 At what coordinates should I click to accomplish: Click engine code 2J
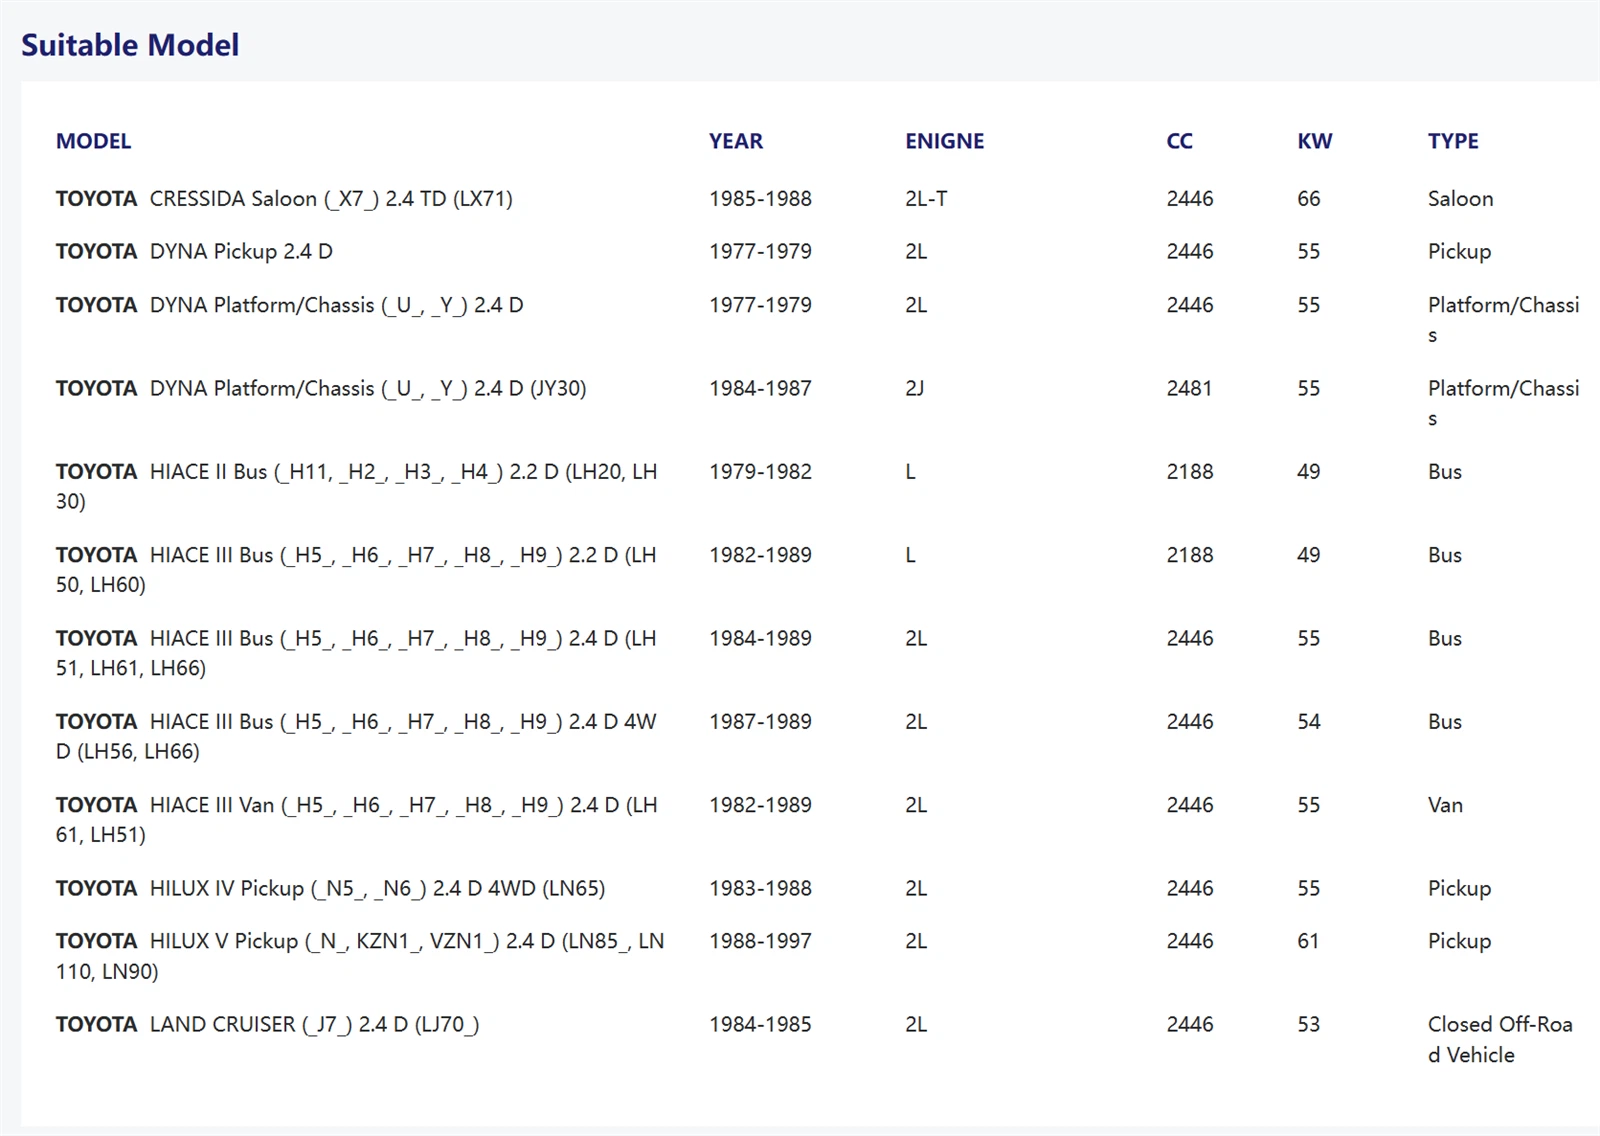[x=915, y=388]
